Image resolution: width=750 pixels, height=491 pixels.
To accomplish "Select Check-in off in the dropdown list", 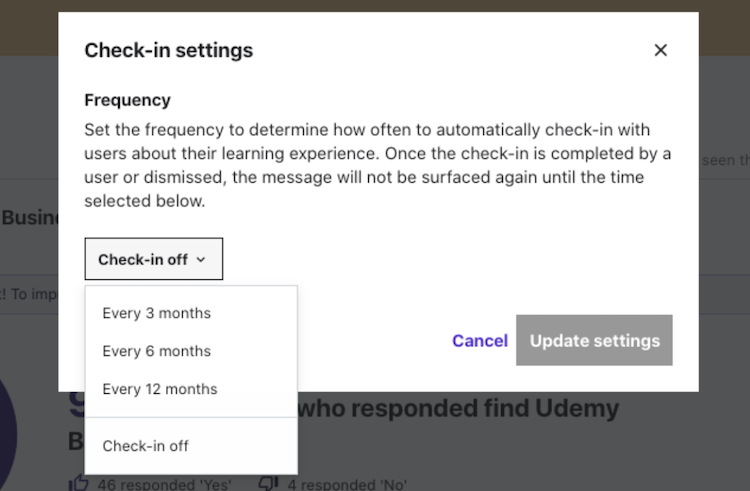I will [x=146, y=446].
